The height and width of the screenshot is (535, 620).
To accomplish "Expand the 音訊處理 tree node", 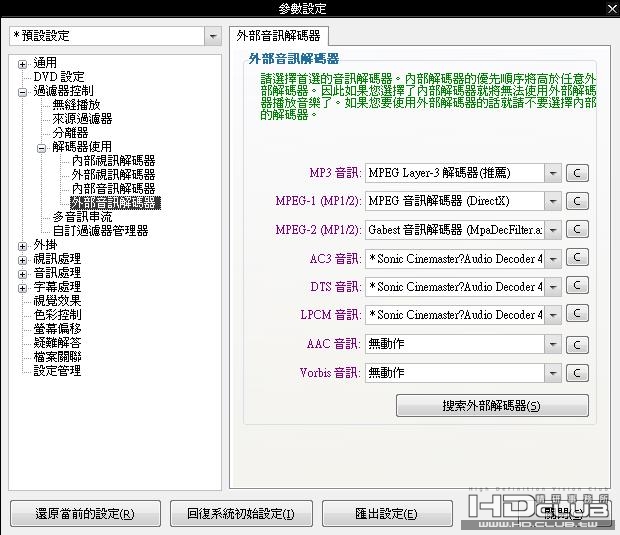I will tap(23, 274).
